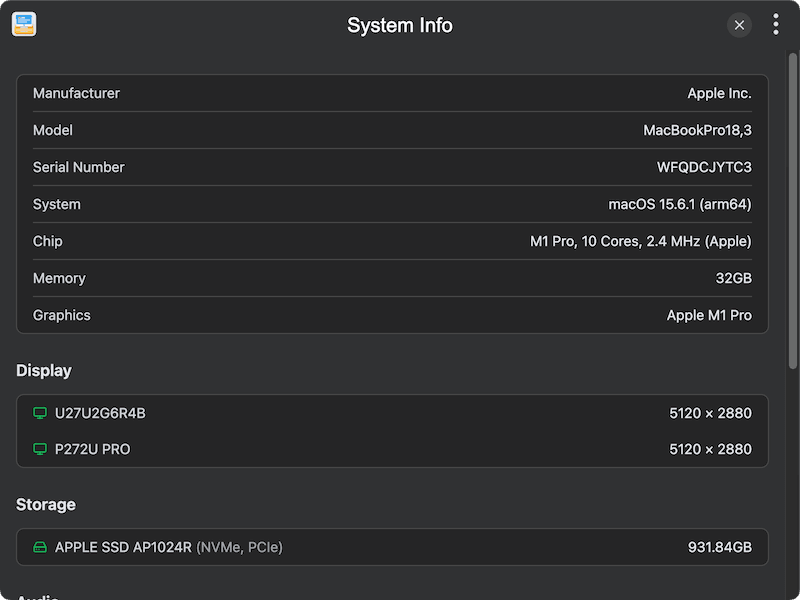
Task: Click the monitor icon beside P272U PRO
Action: click(x=40, y=449)
